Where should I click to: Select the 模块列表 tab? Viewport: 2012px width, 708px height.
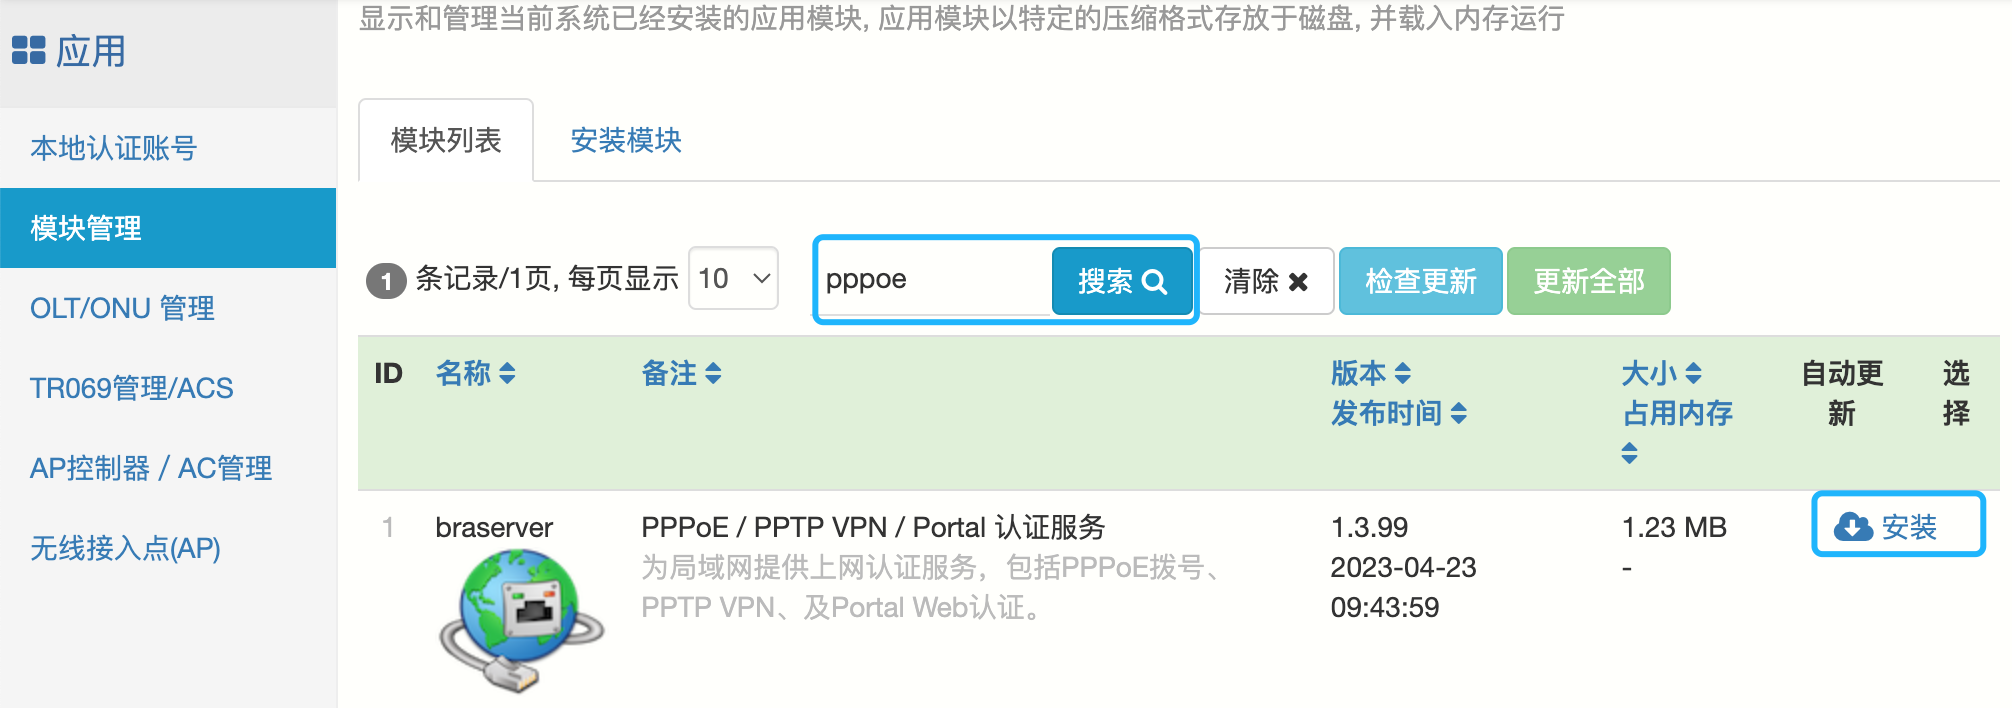coord(446,141)
